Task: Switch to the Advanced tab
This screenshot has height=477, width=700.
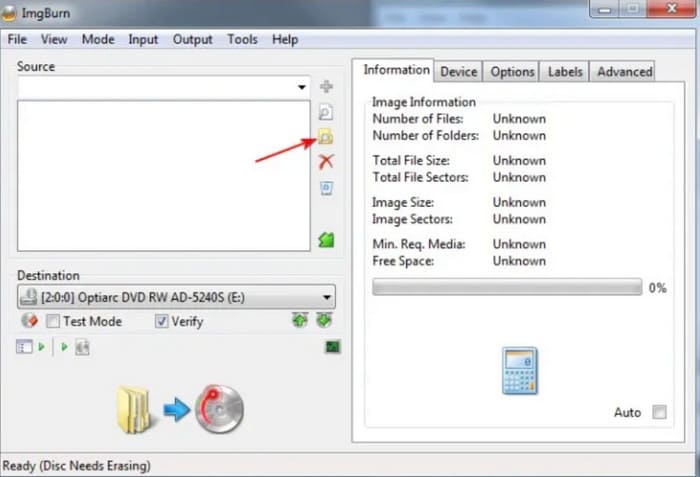Action: point(625,71)
